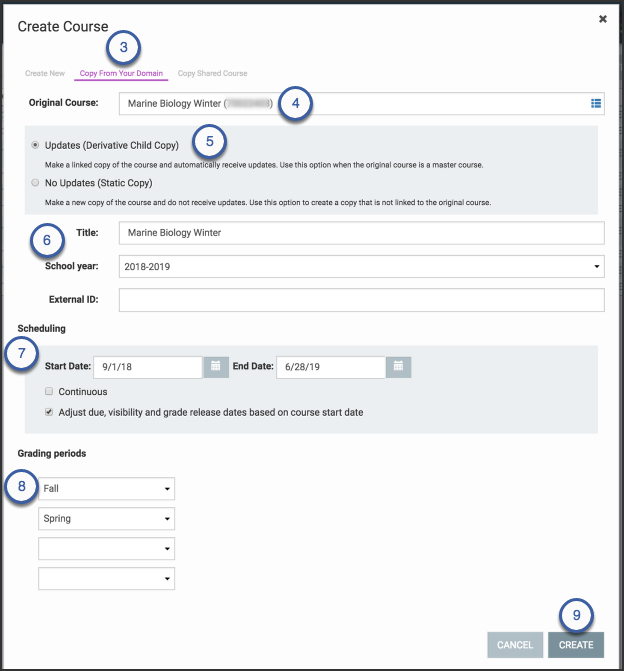Click into the Original Course field
Image resolution: width=624 pixels, height=671 pixels.
point(362,104)
